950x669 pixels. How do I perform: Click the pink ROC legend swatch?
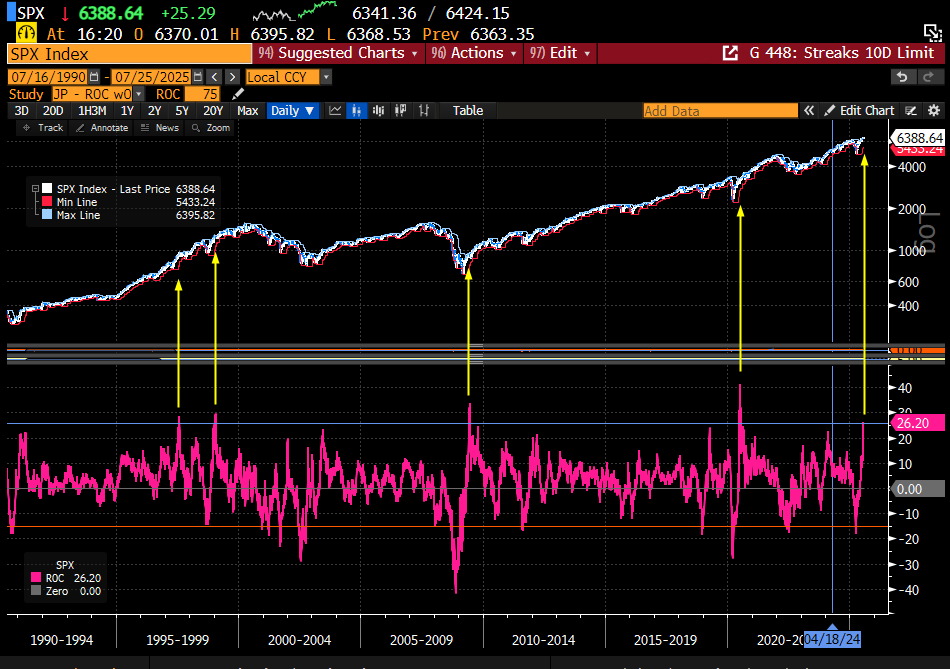coord(36,577)
